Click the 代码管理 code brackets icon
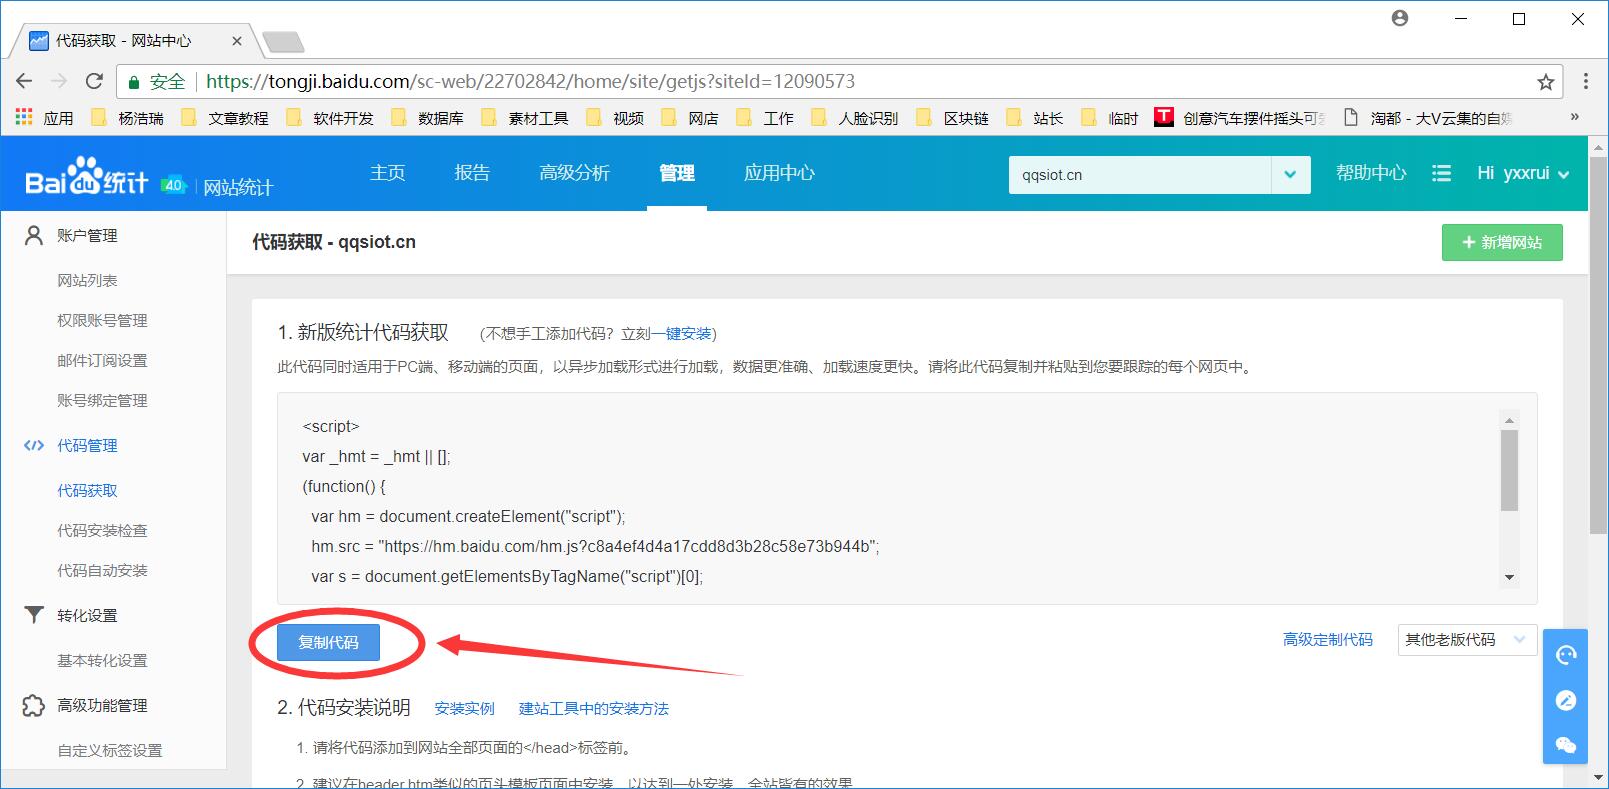Image resolution: width=1609 pixels, height=789 pixels. point(34,445)
